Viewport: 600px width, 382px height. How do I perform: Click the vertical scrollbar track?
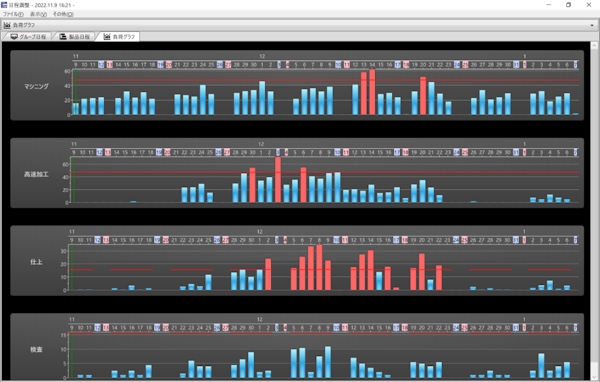click(594, 211)
